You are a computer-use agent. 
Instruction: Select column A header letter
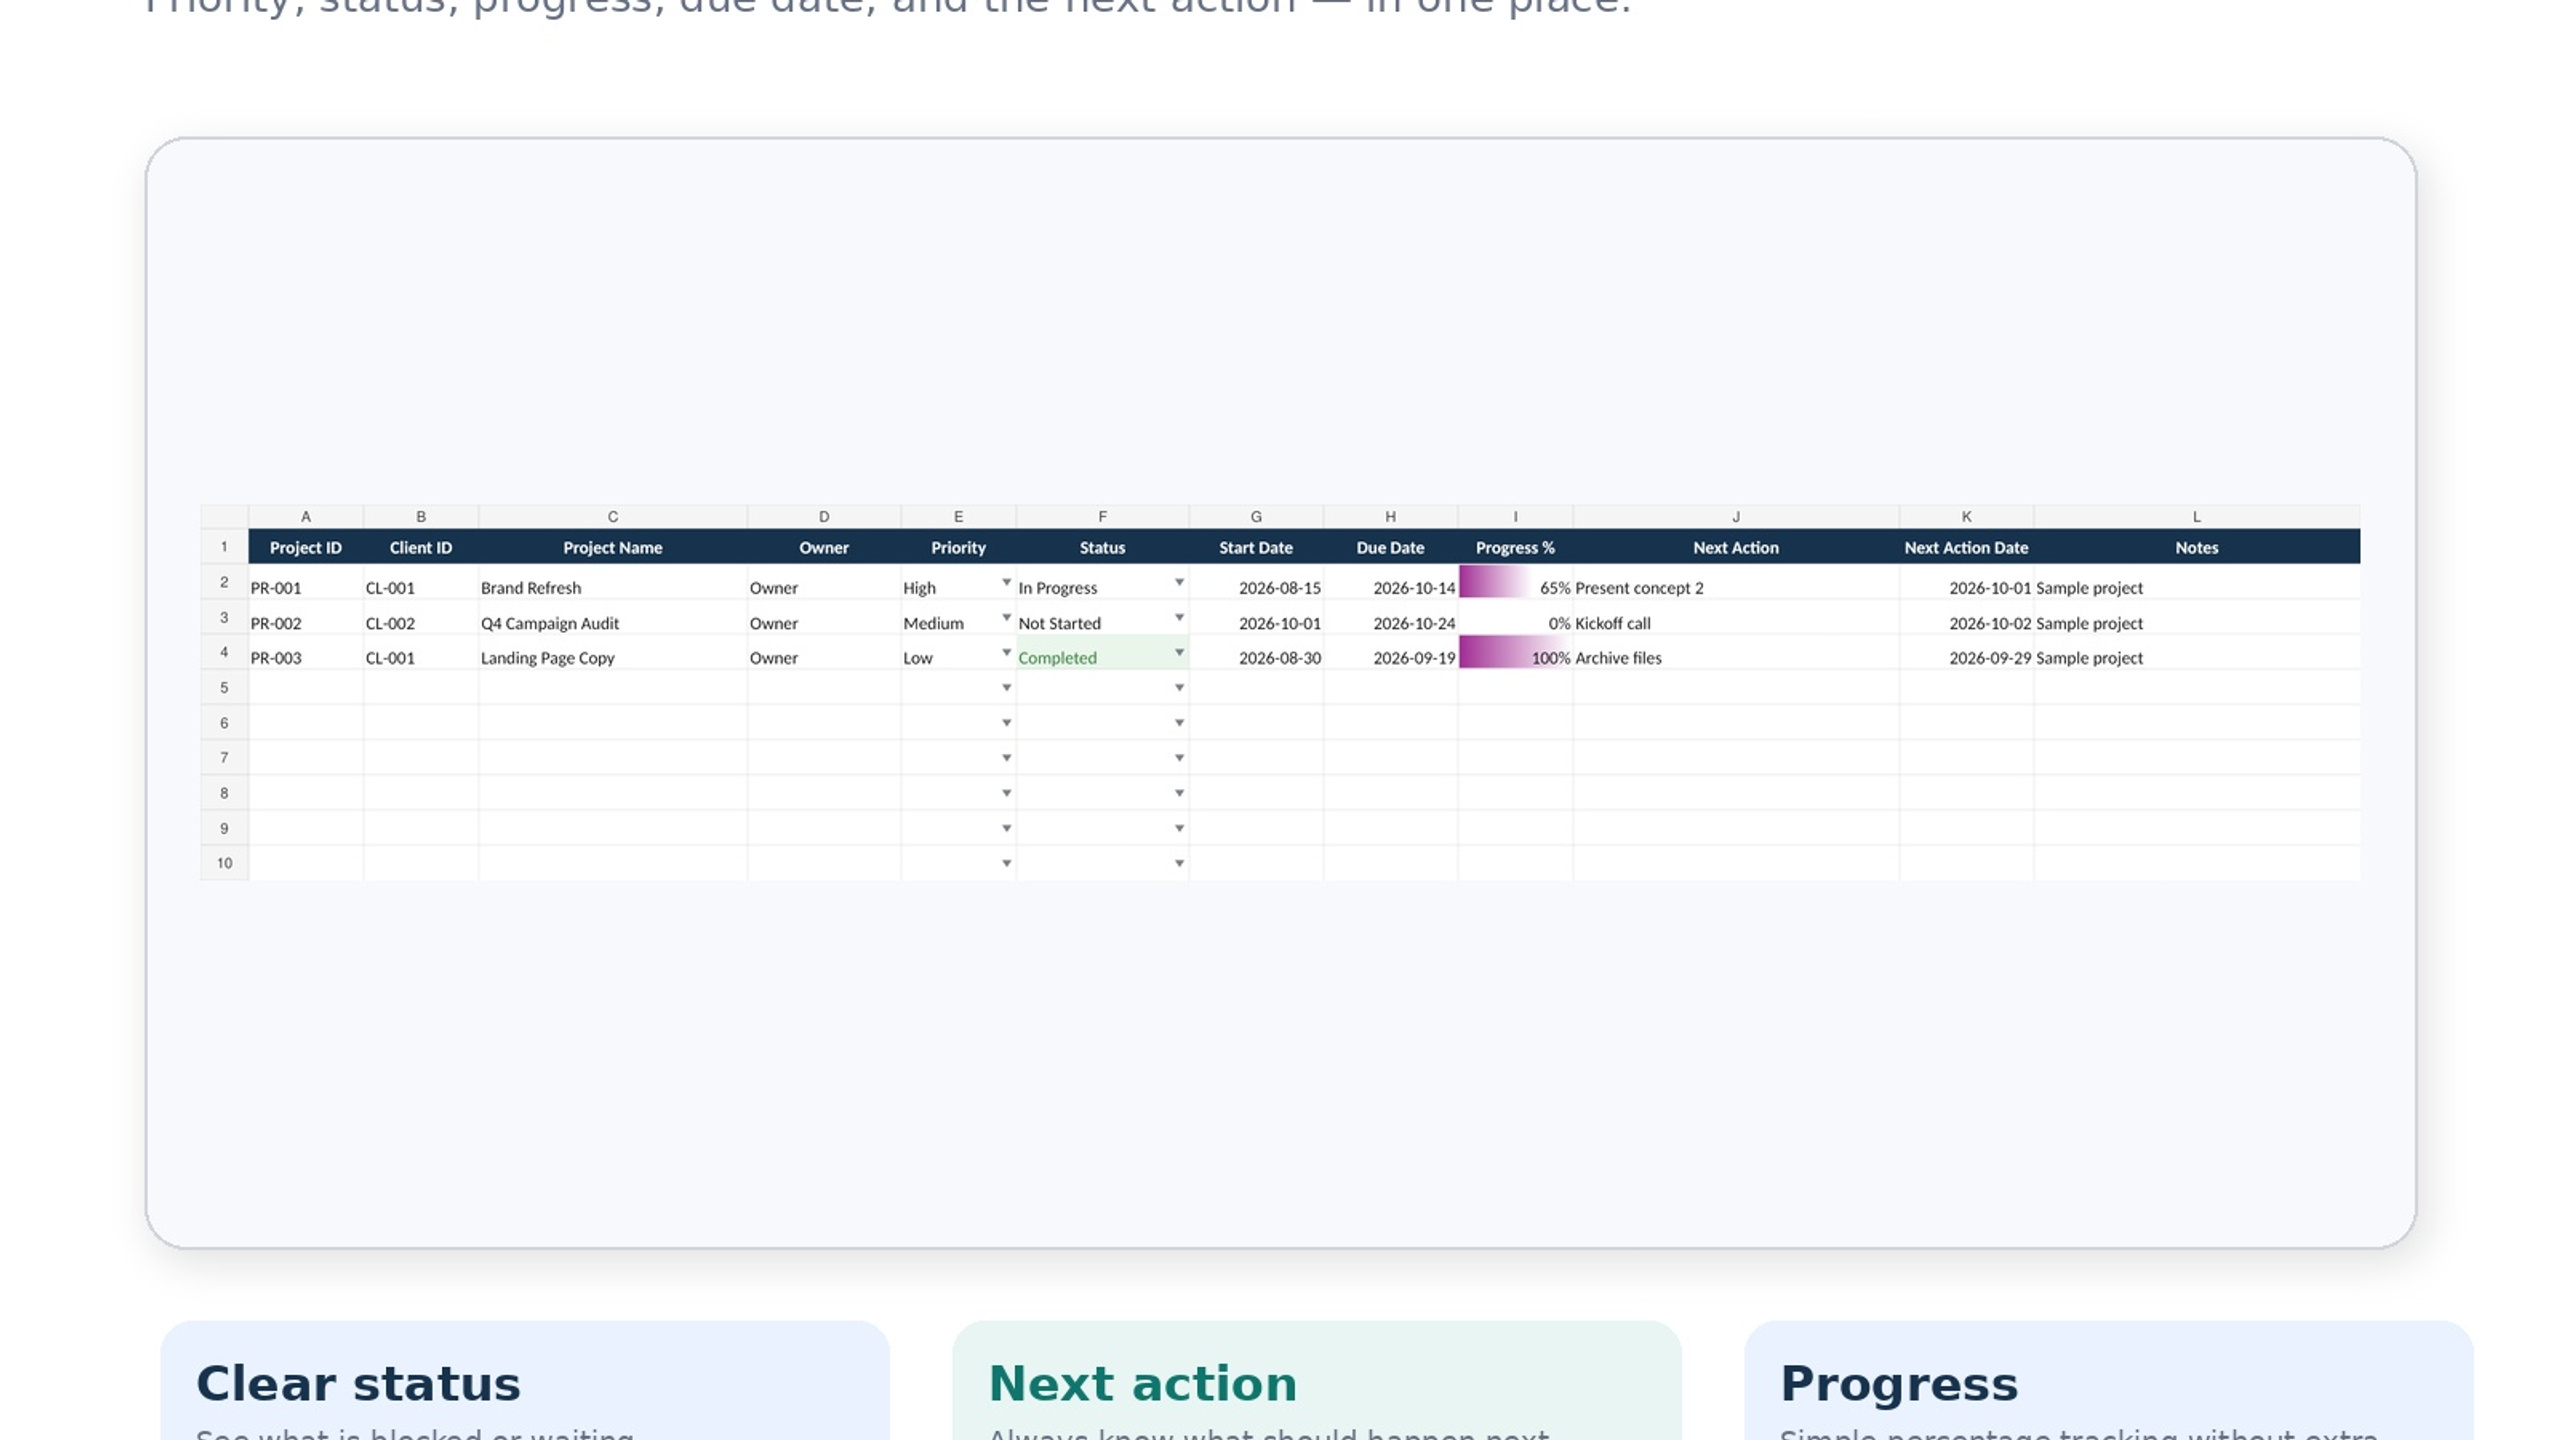(306, 517)
